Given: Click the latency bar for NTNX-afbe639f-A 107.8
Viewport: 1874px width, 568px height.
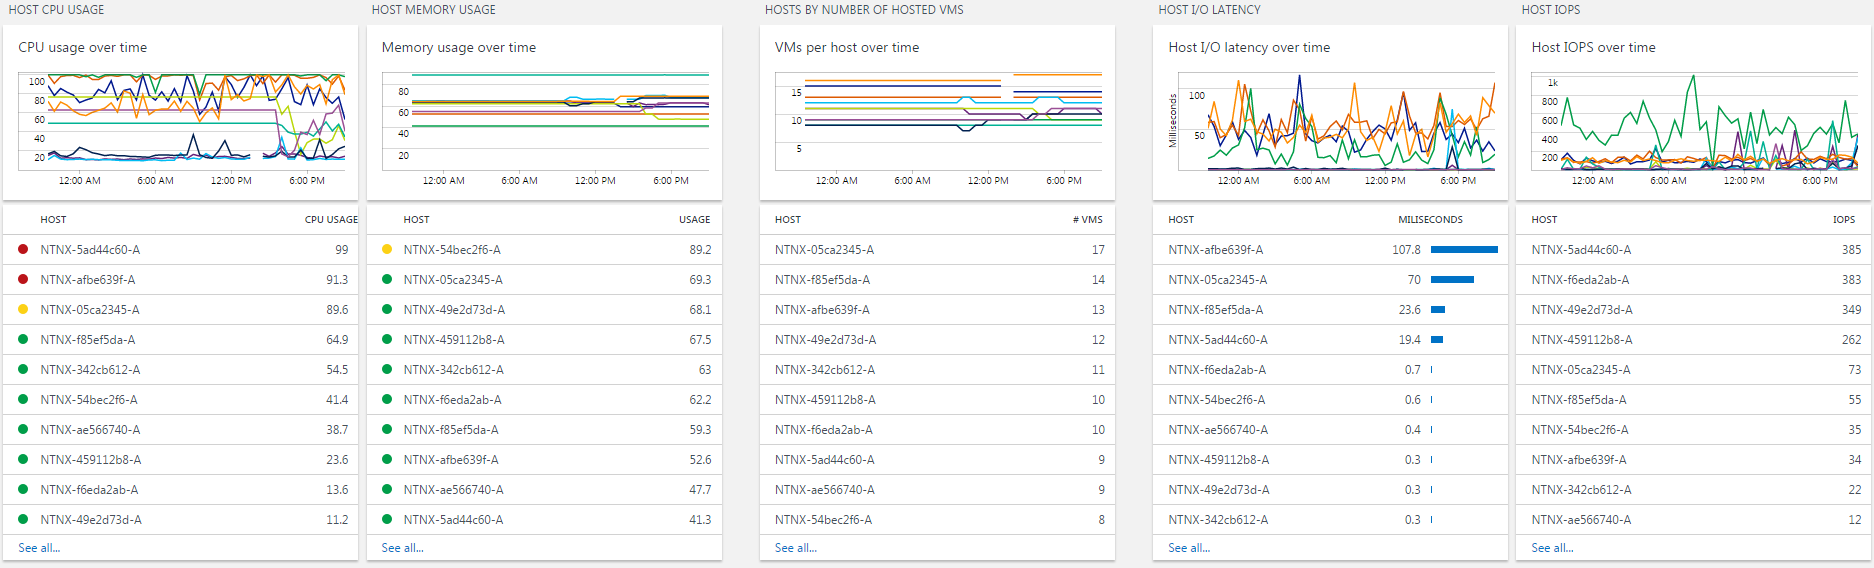Looking at the screenshot, I should (1464, 250).
